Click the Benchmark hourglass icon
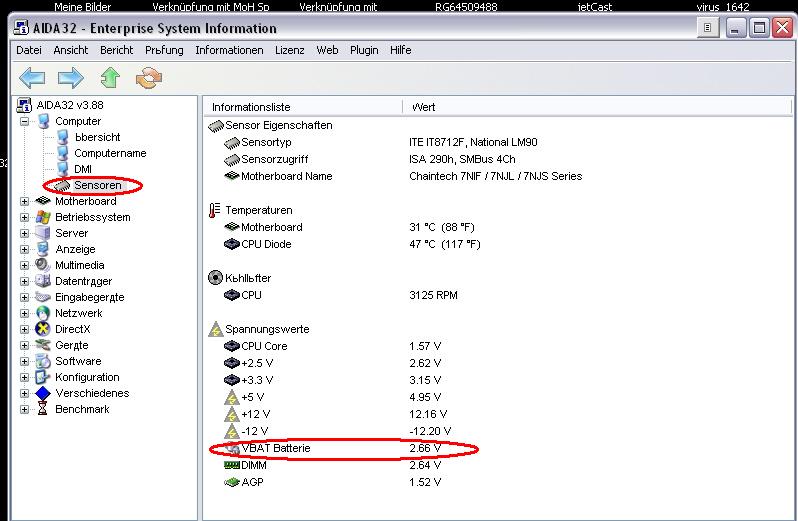 point(43,409)
